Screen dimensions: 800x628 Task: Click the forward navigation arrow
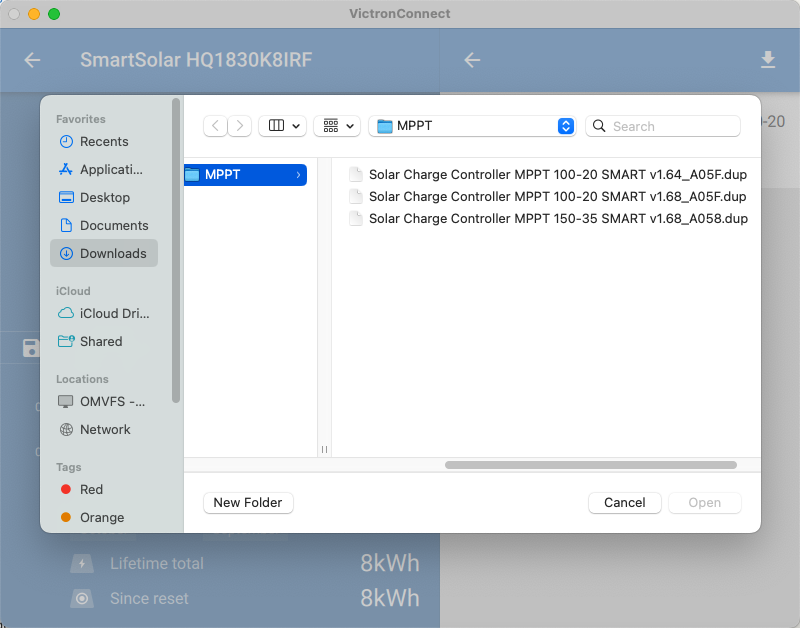point(239,125)
